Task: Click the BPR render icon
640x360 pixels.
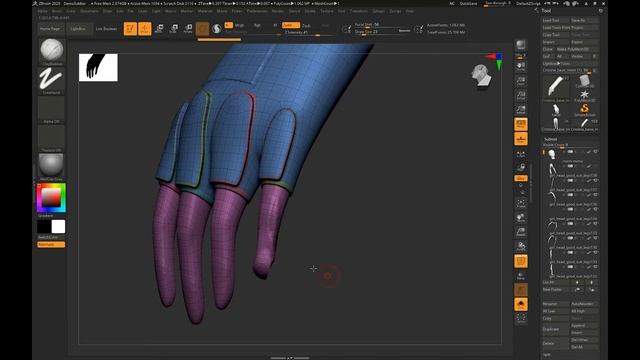Action: (521, 45)
